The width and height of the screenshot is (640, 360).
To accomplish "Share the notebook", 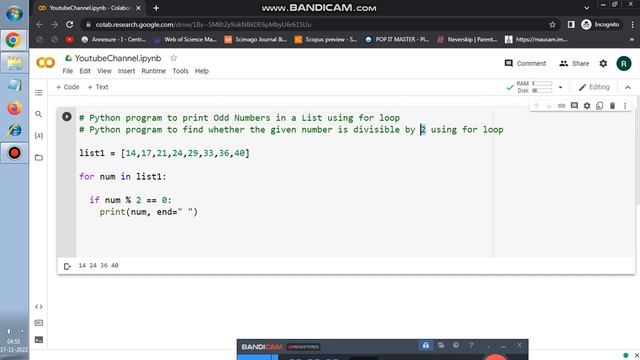I will tap(574, 63).
